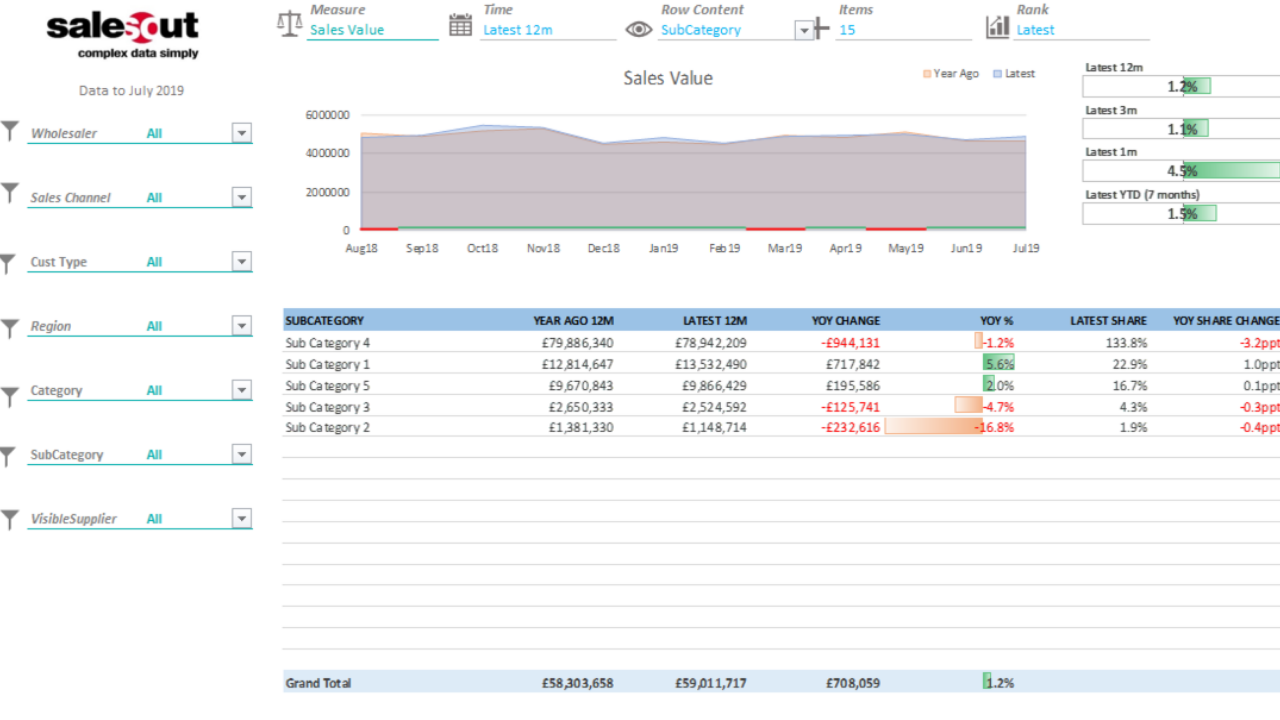The height and width of the screenshot is (720, 1280).
Task: Open the Row Content SubCategory dropdown arrow
Action: 804,31
